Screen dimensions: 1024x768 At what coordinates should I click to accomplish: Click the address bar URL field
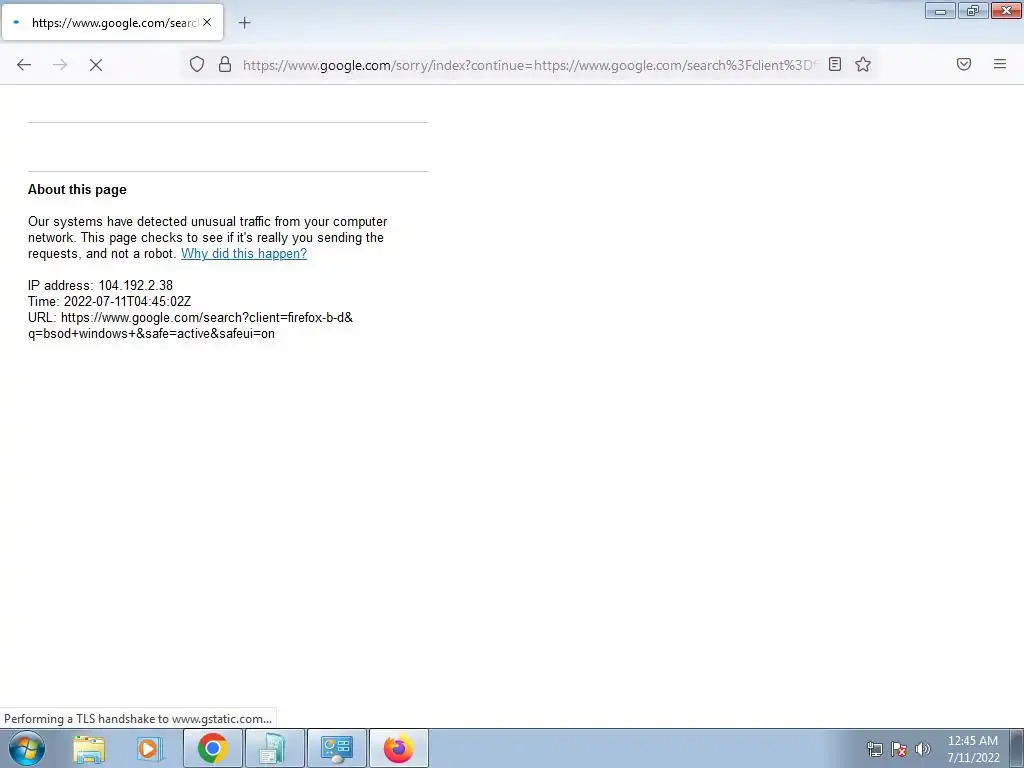tap(529, 65)
